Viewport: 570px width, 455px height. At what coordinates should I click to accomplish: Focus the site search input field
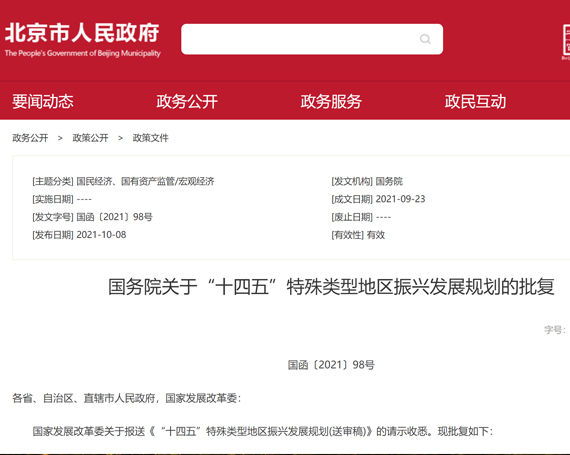312,39
